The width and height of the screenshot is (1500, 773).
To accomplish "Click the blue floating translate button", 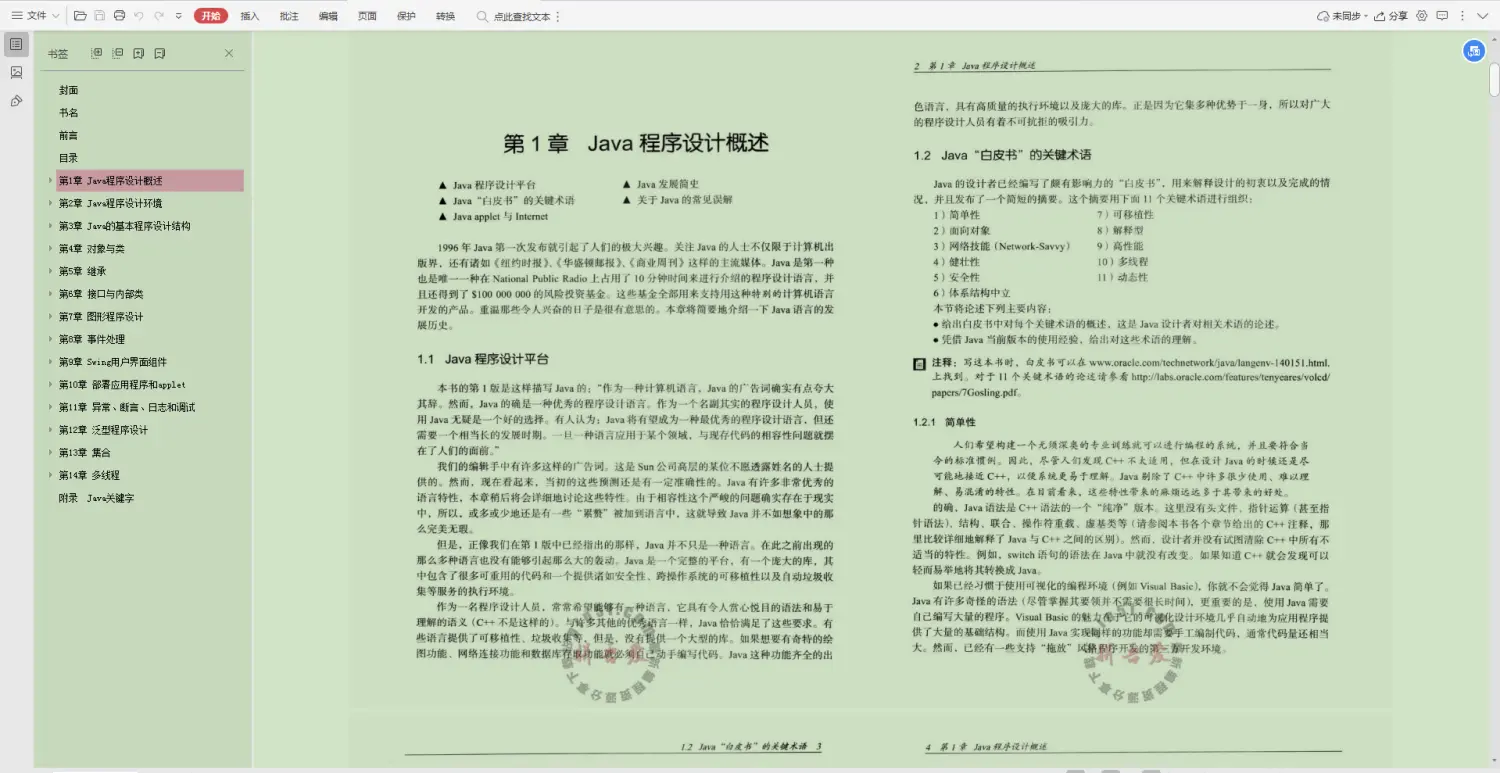I will (x=1474, y=52).
